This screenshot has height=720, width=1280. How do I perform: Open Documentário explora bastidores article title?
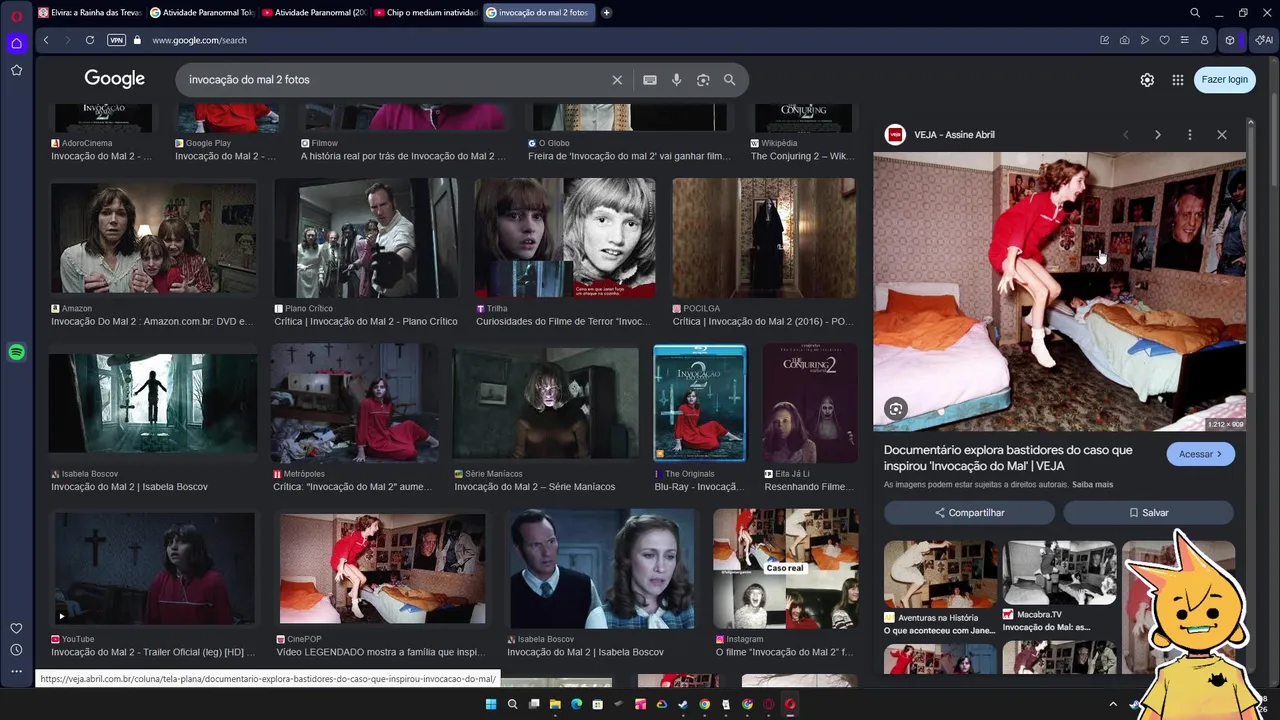coord(1008,458)
